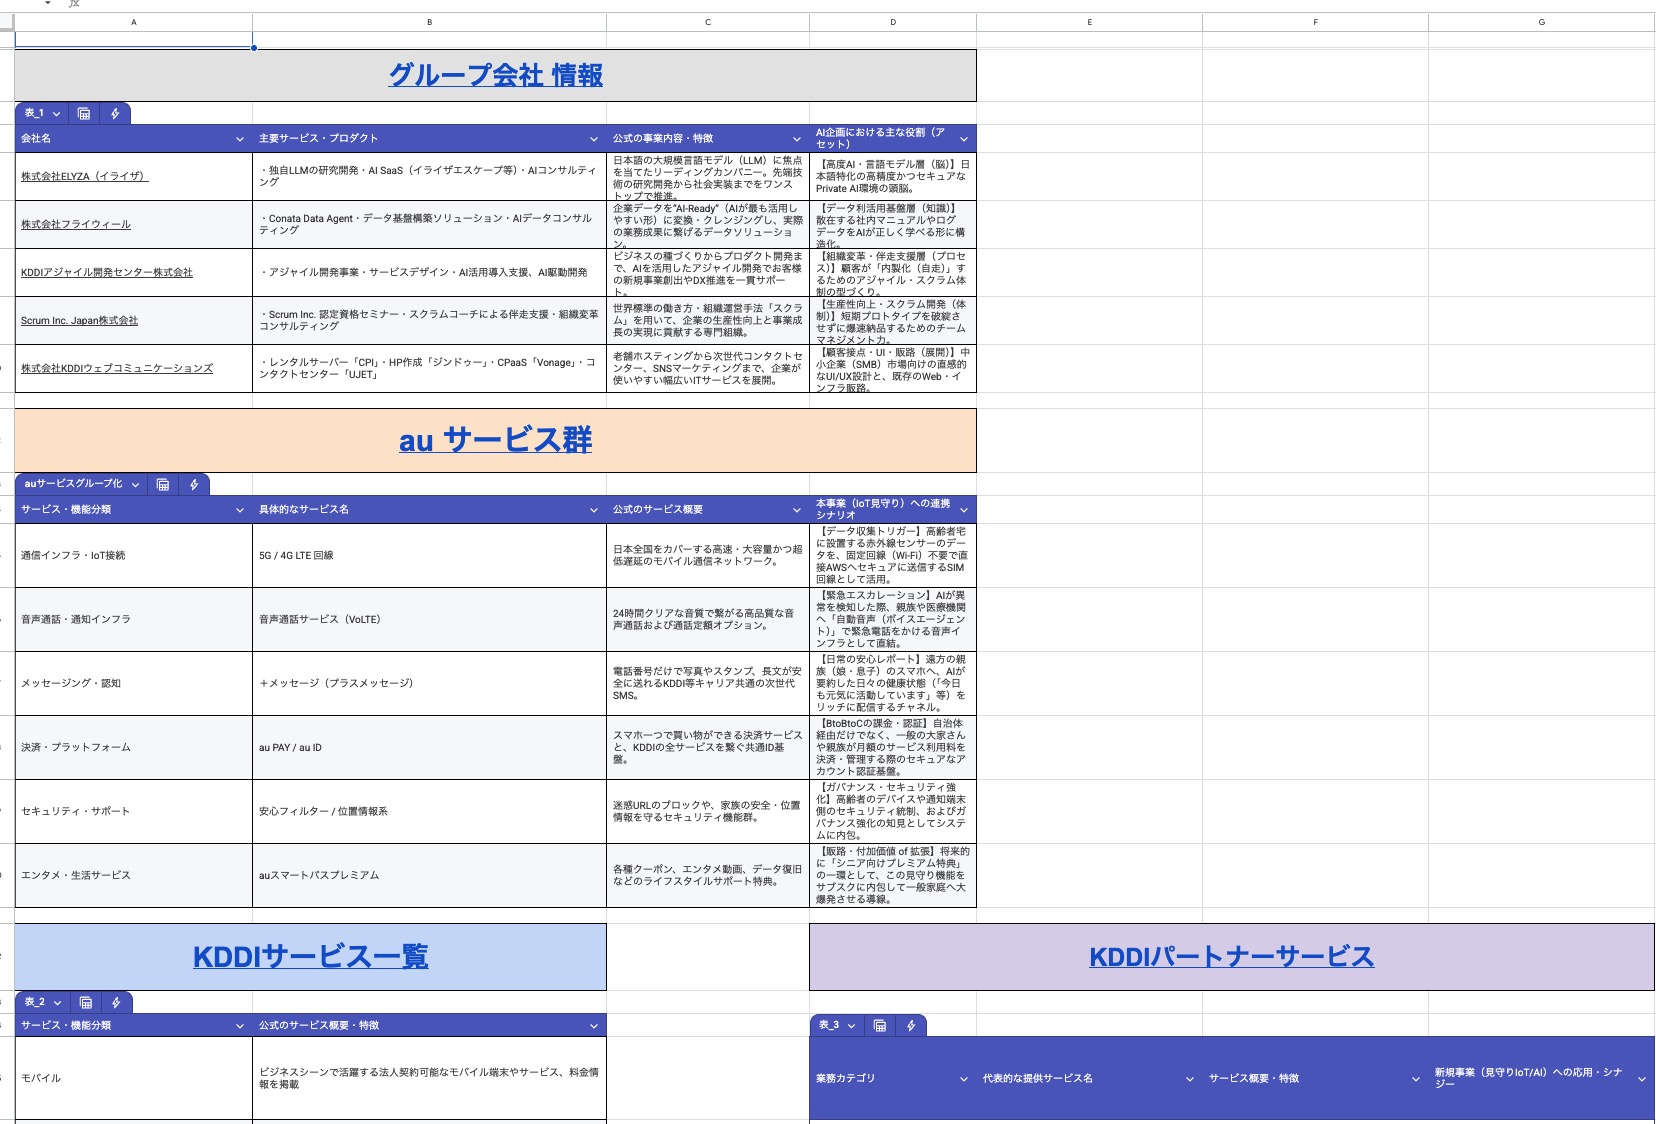
Task: Open filter dropdown for 主要サービス・プロダクト column
Action: click(594, 138)
